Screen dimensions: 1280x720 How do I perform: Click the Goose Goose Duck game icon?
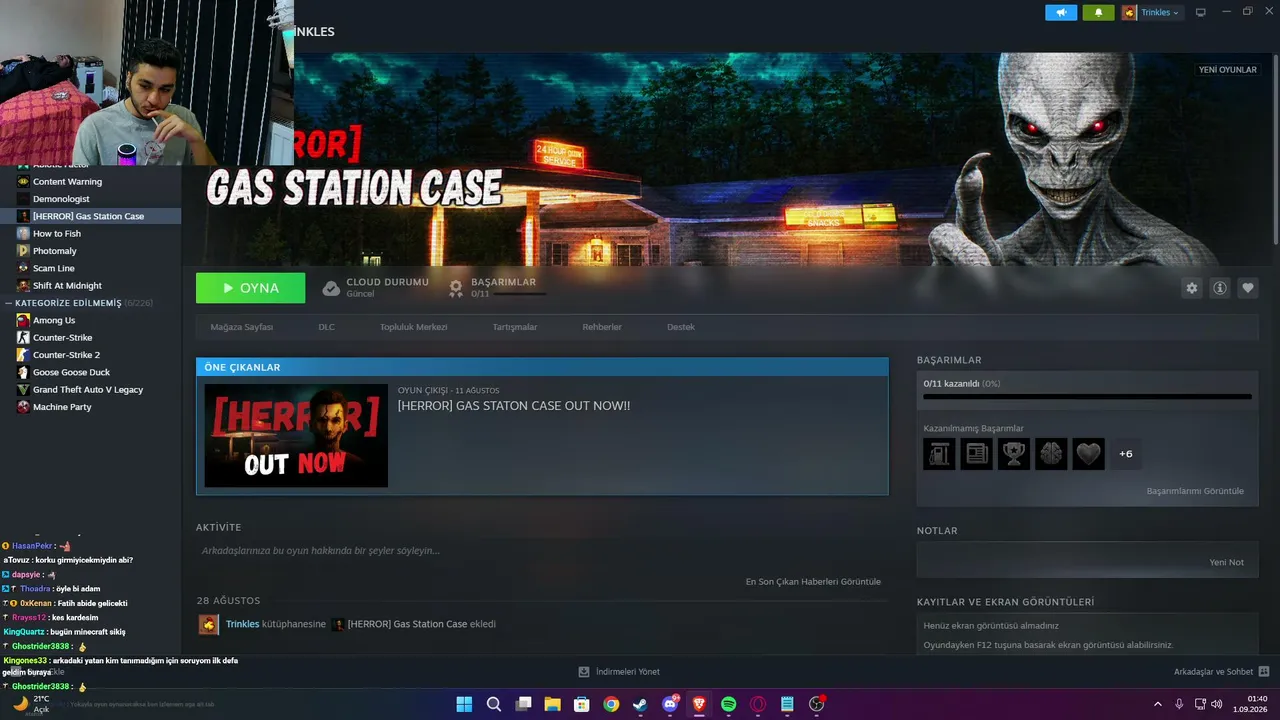pyautogui.click(x=23, y=372)
